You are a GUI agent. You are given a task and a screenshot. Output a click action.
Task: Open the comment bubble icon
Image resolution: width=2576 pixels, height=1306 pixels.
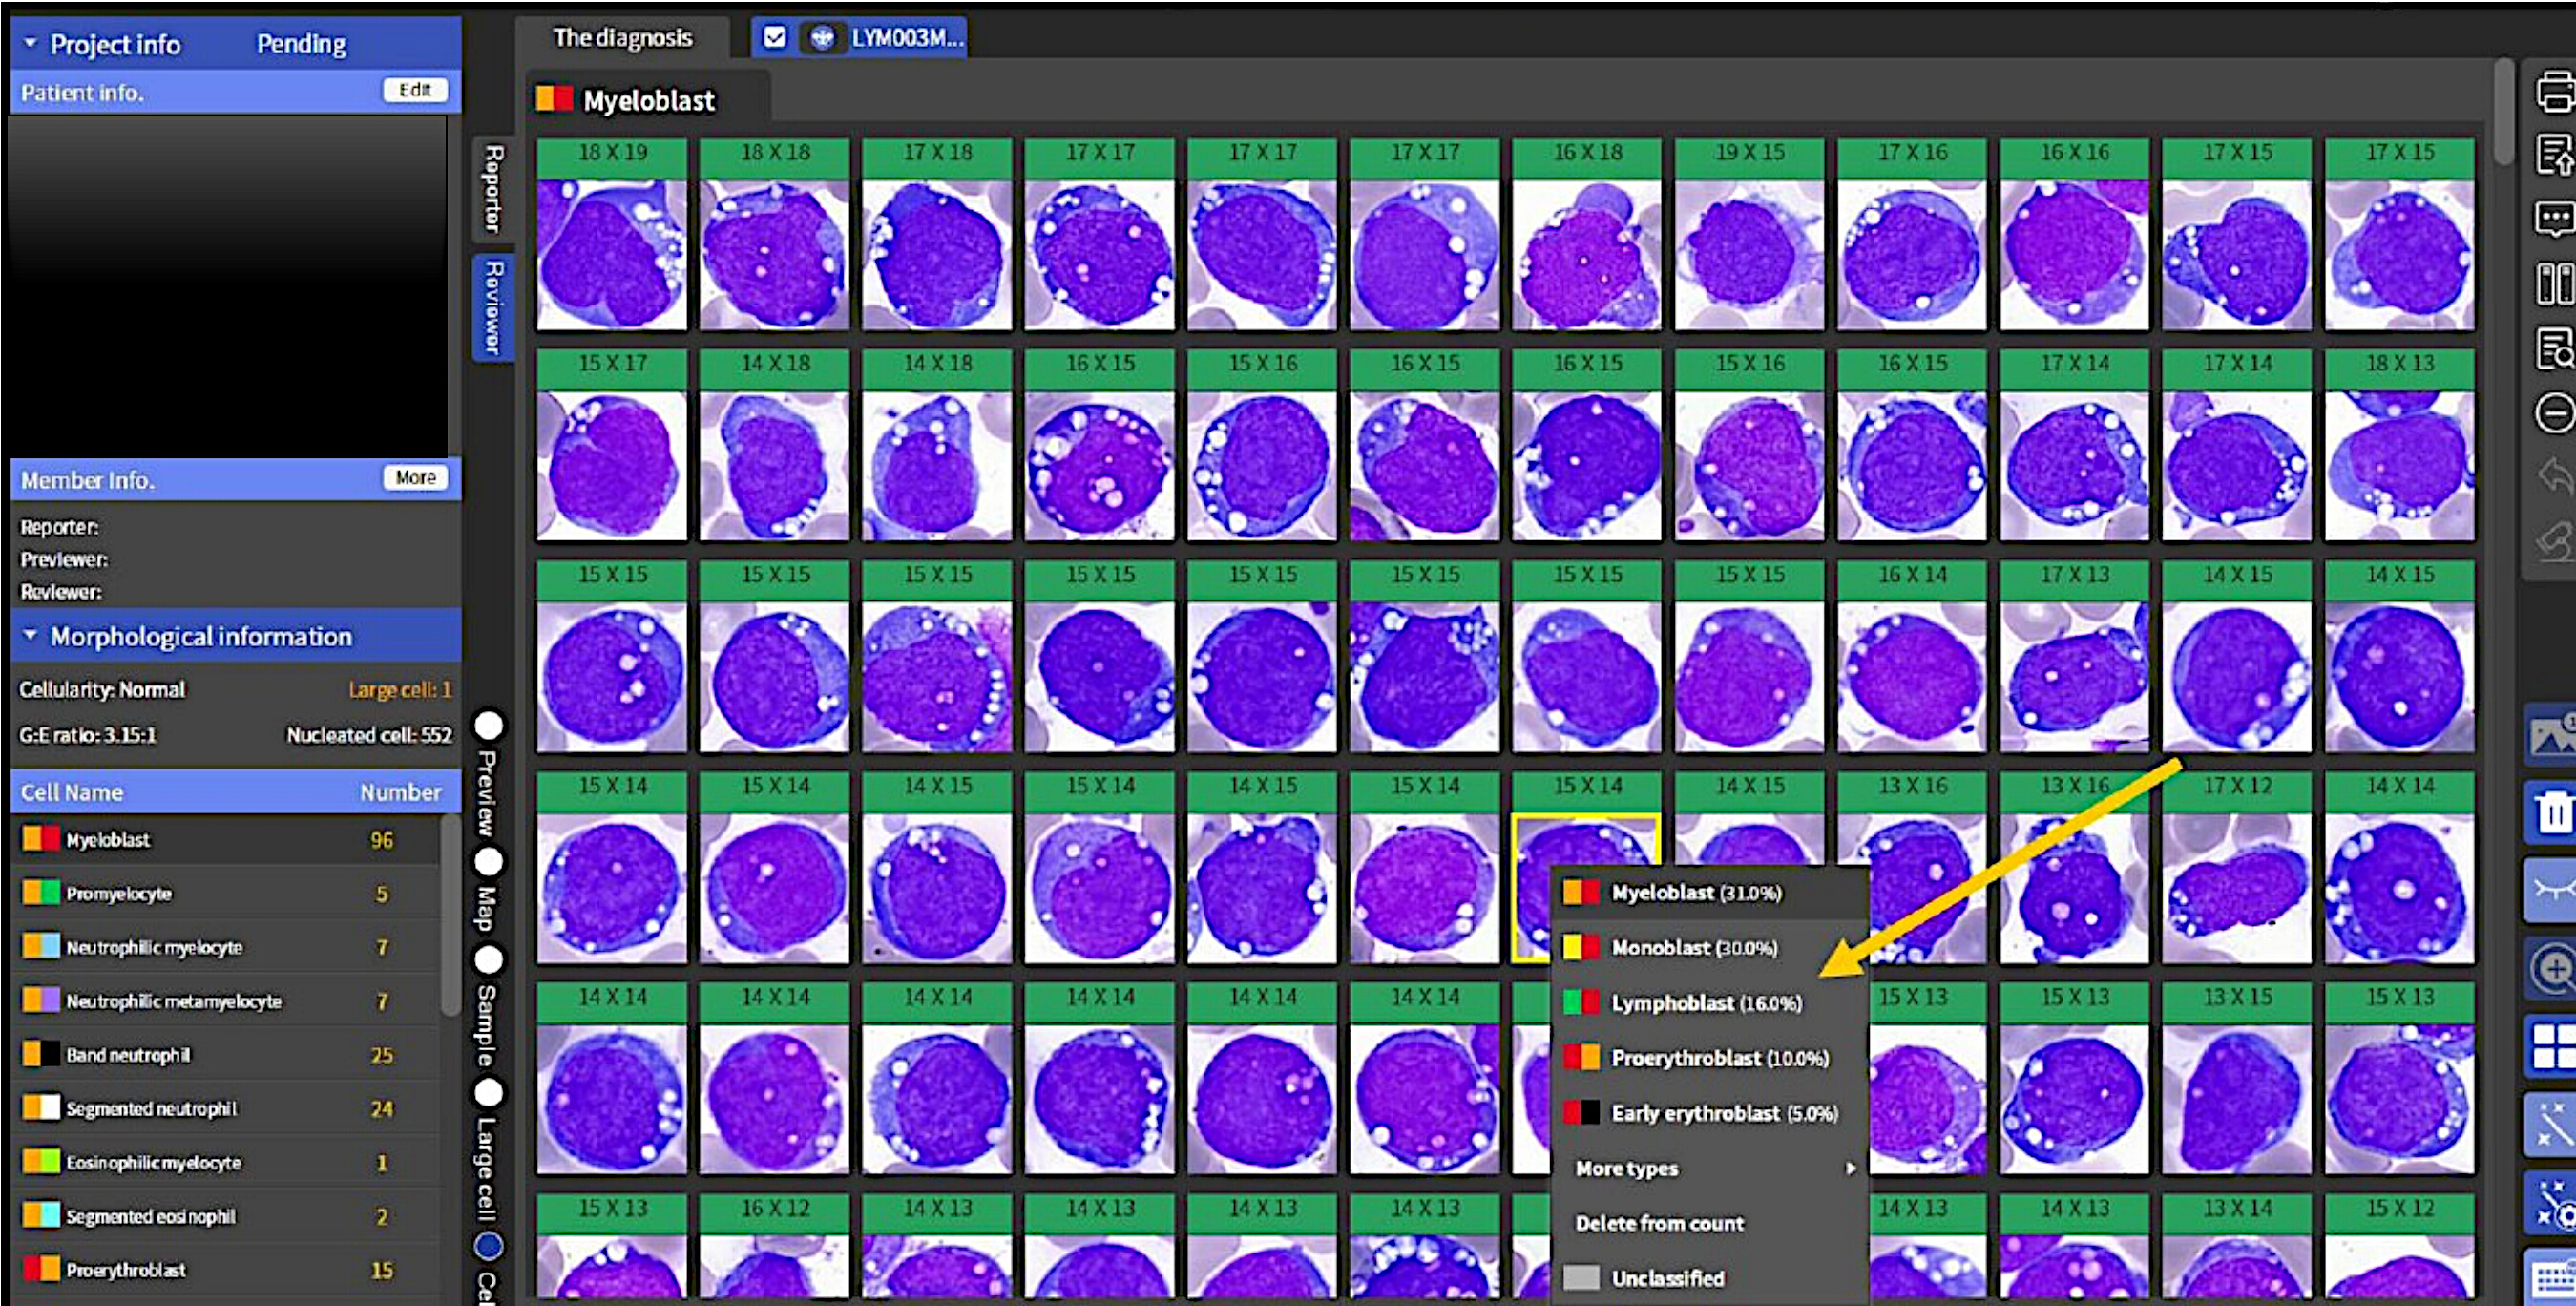(x=2554, y=218)
